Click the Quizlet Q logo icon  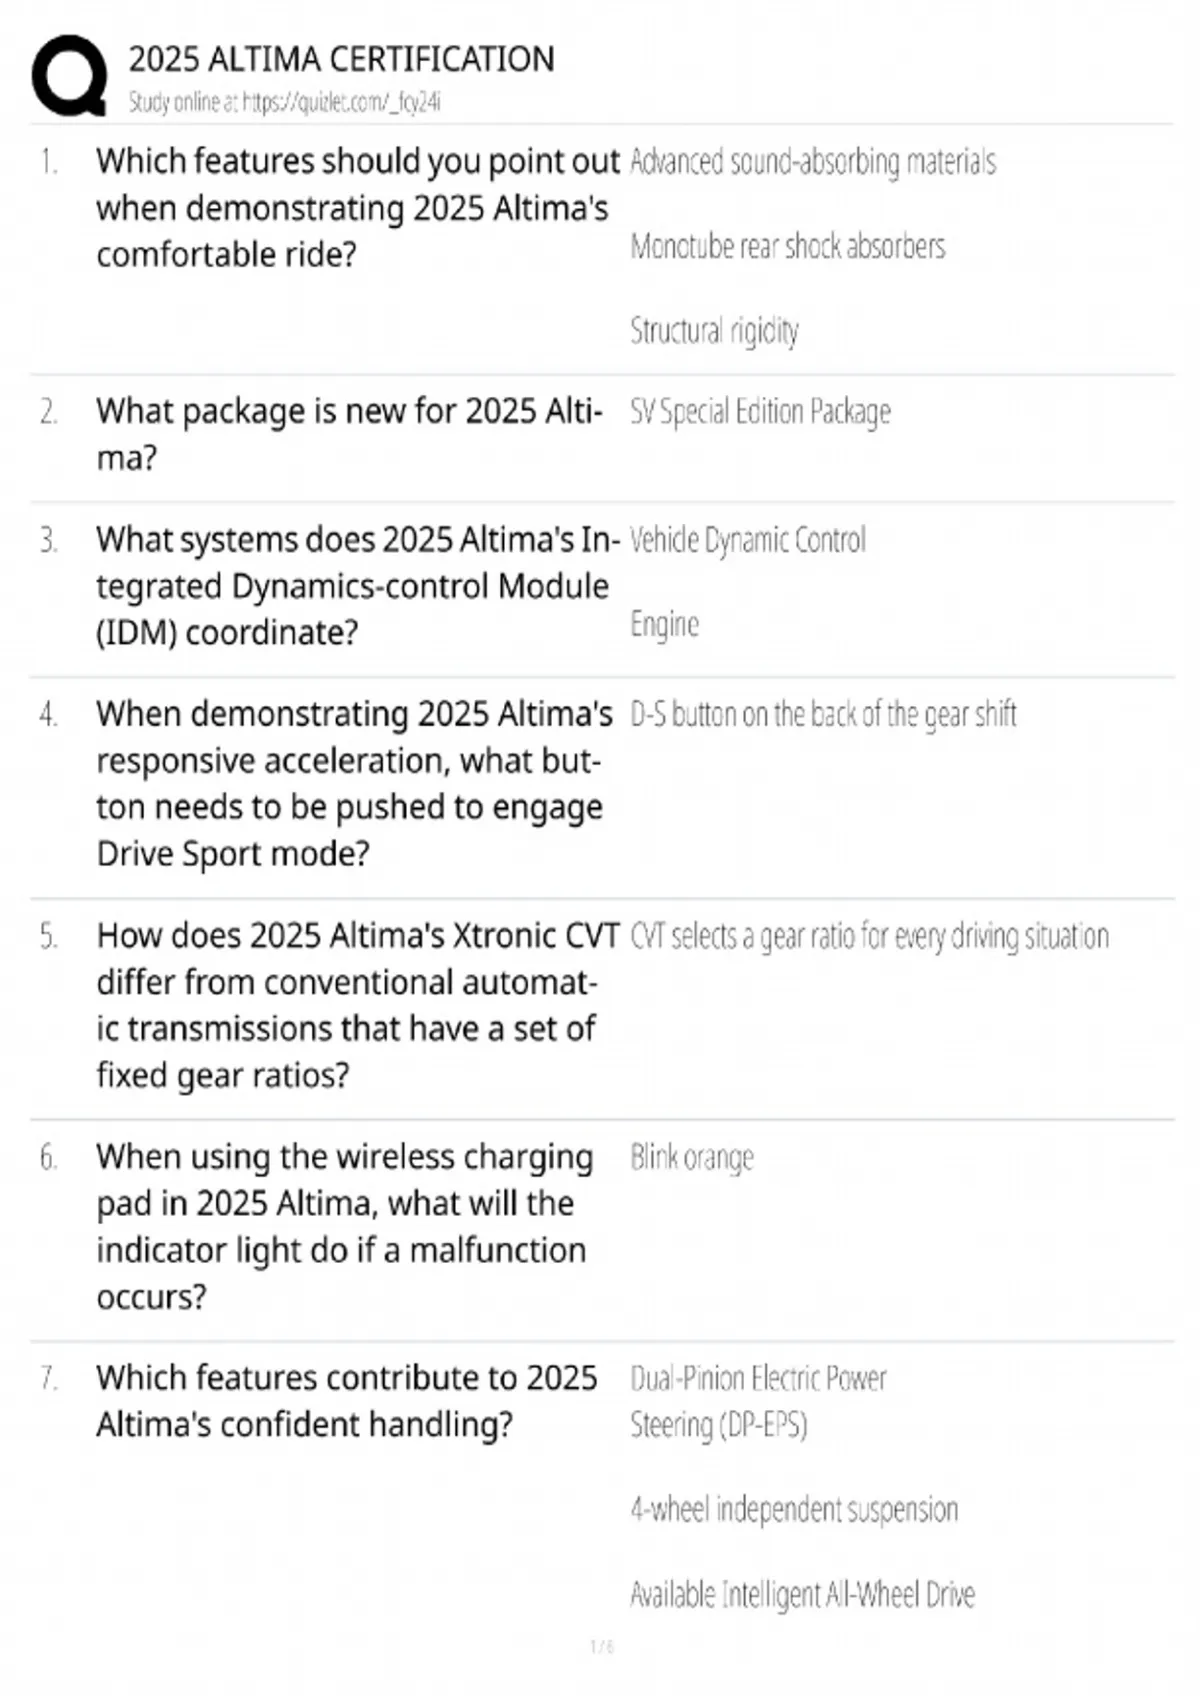[69, 76]
